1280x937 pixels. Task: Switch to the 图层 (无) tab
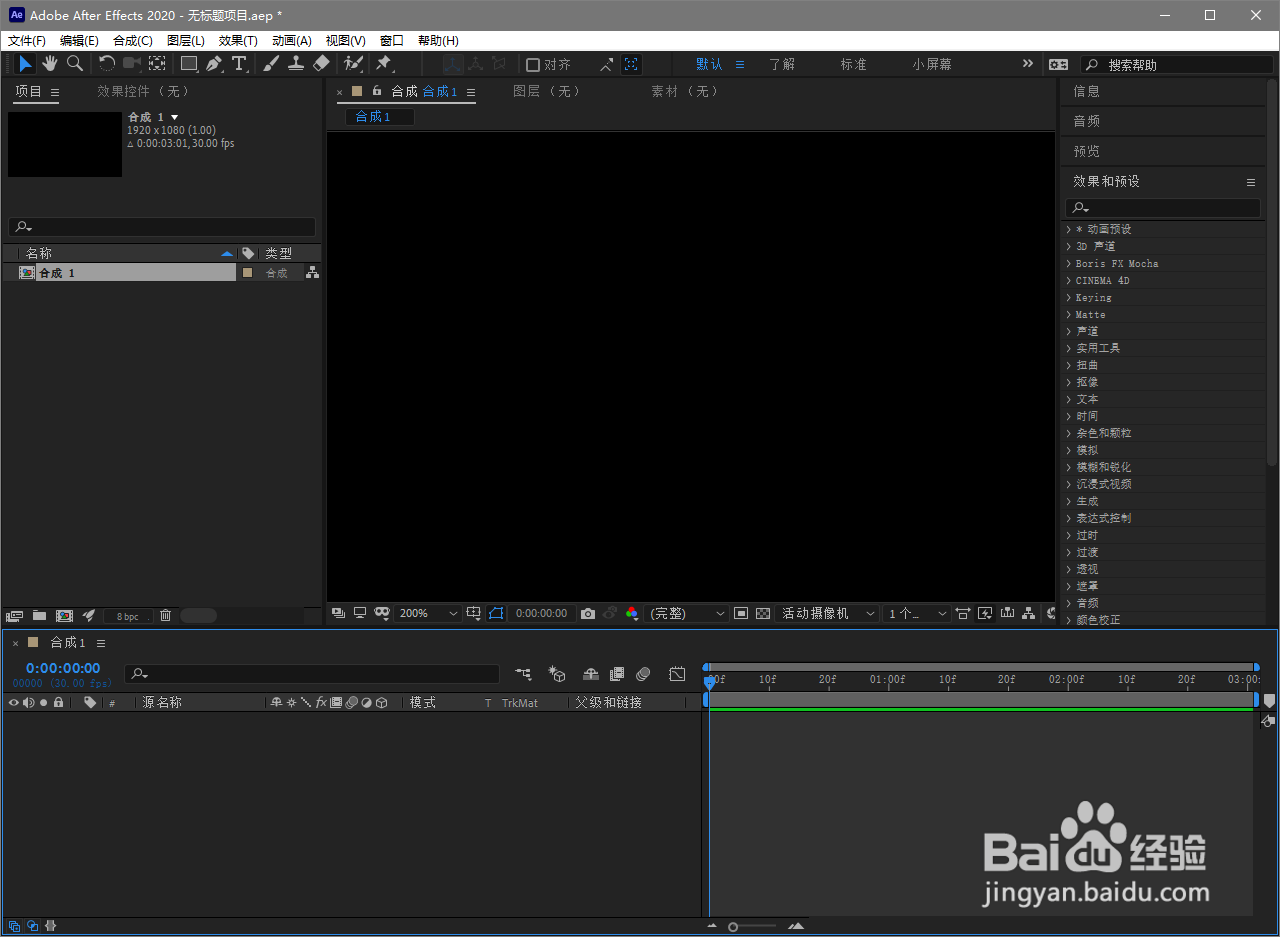547,91
